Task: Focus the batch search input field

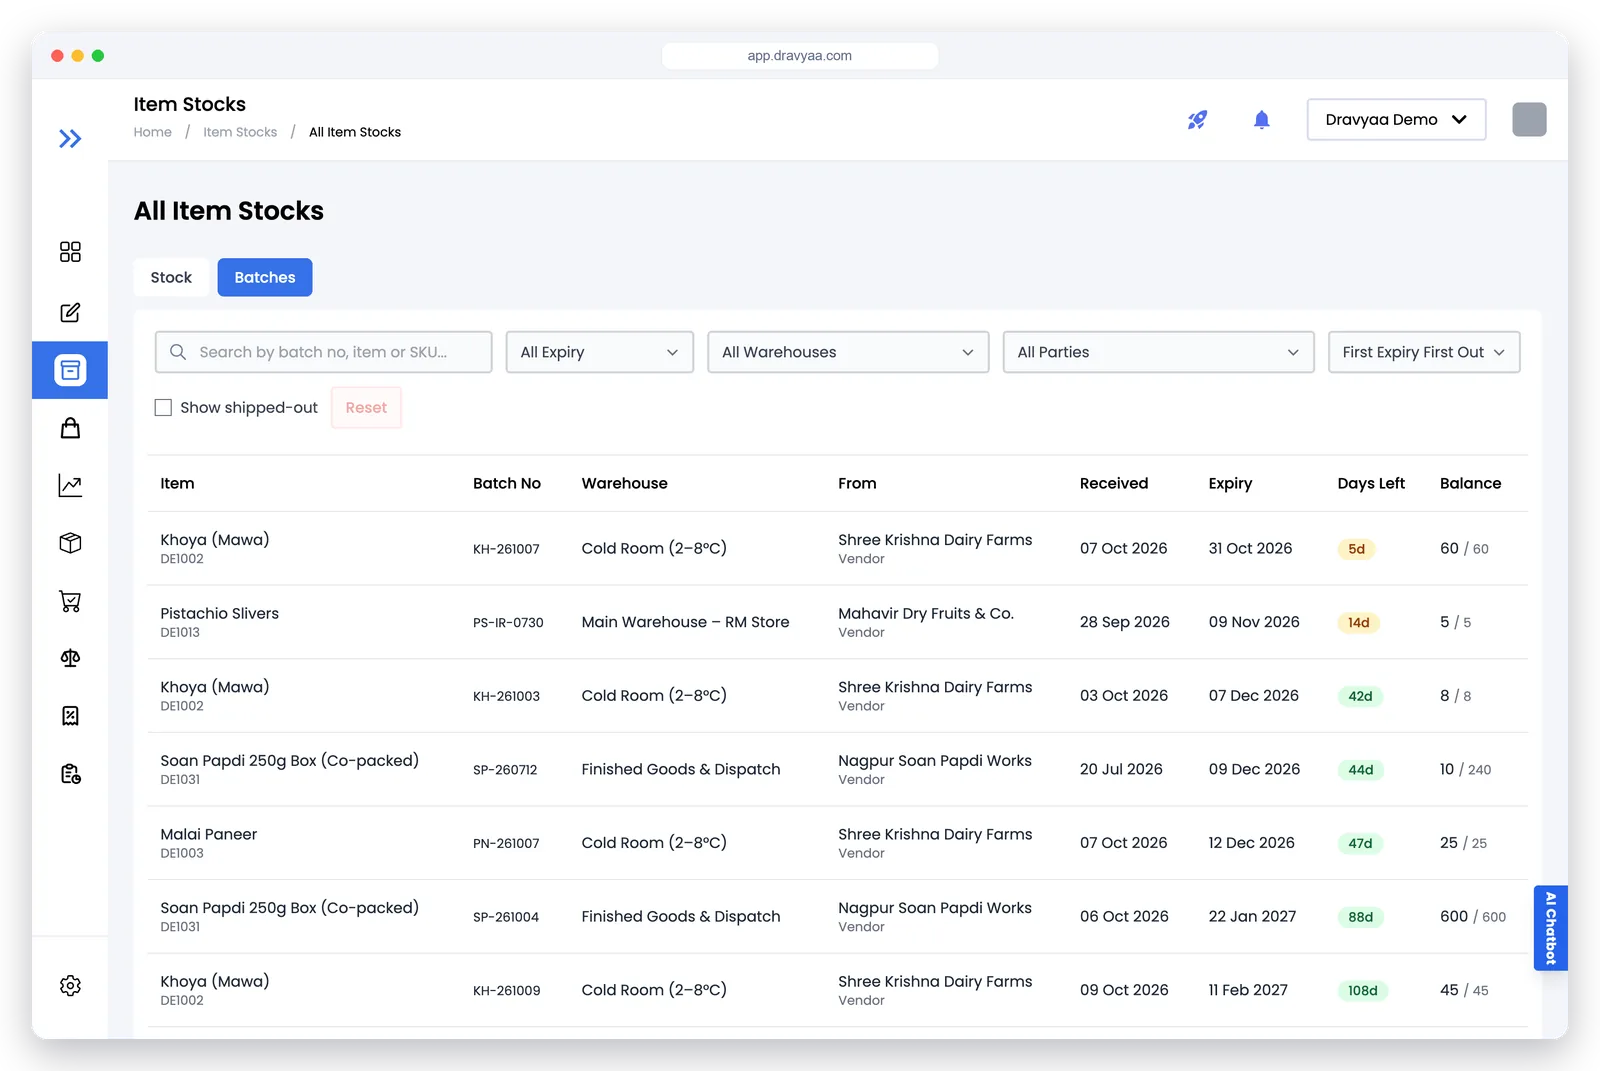Action: point(324,352)
